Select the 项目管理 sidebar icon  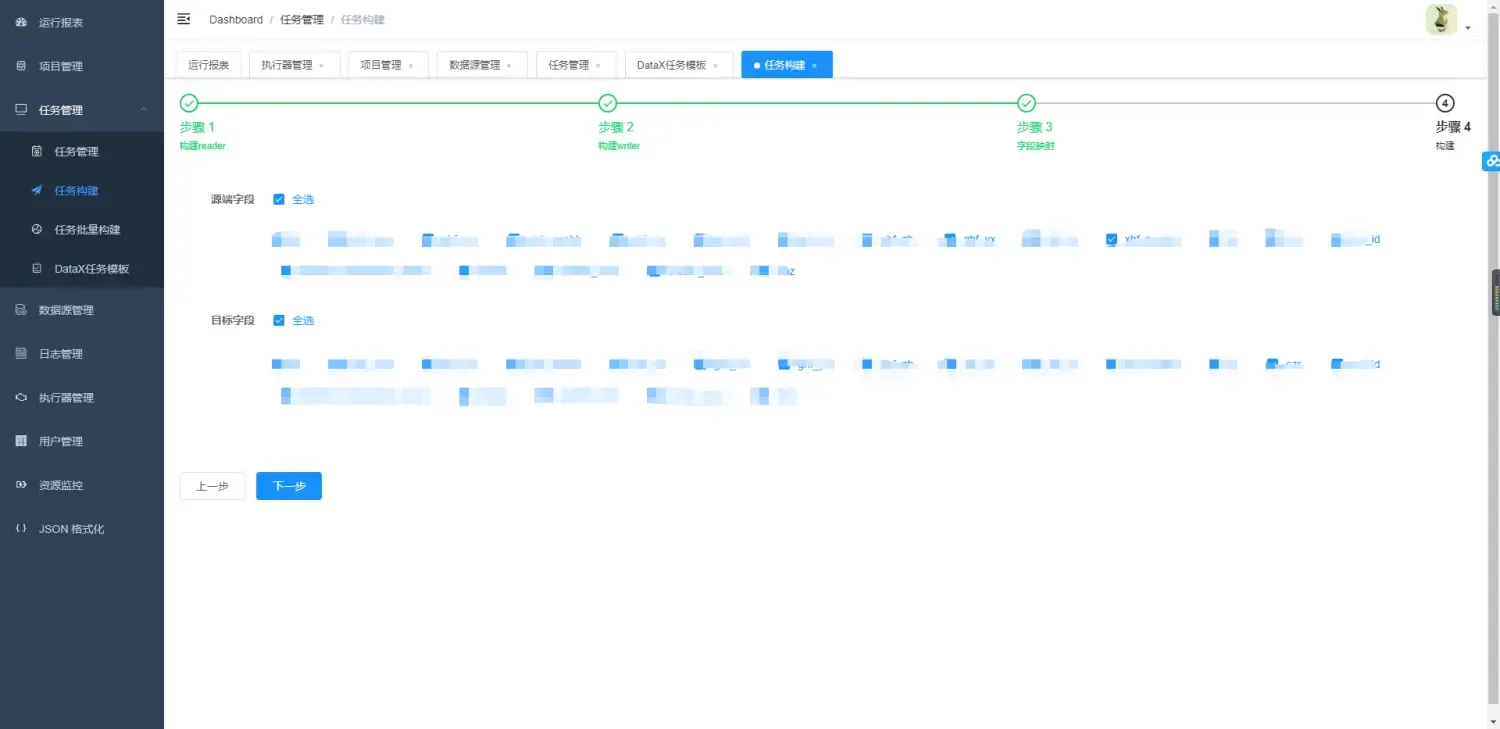tap(22, 66)
